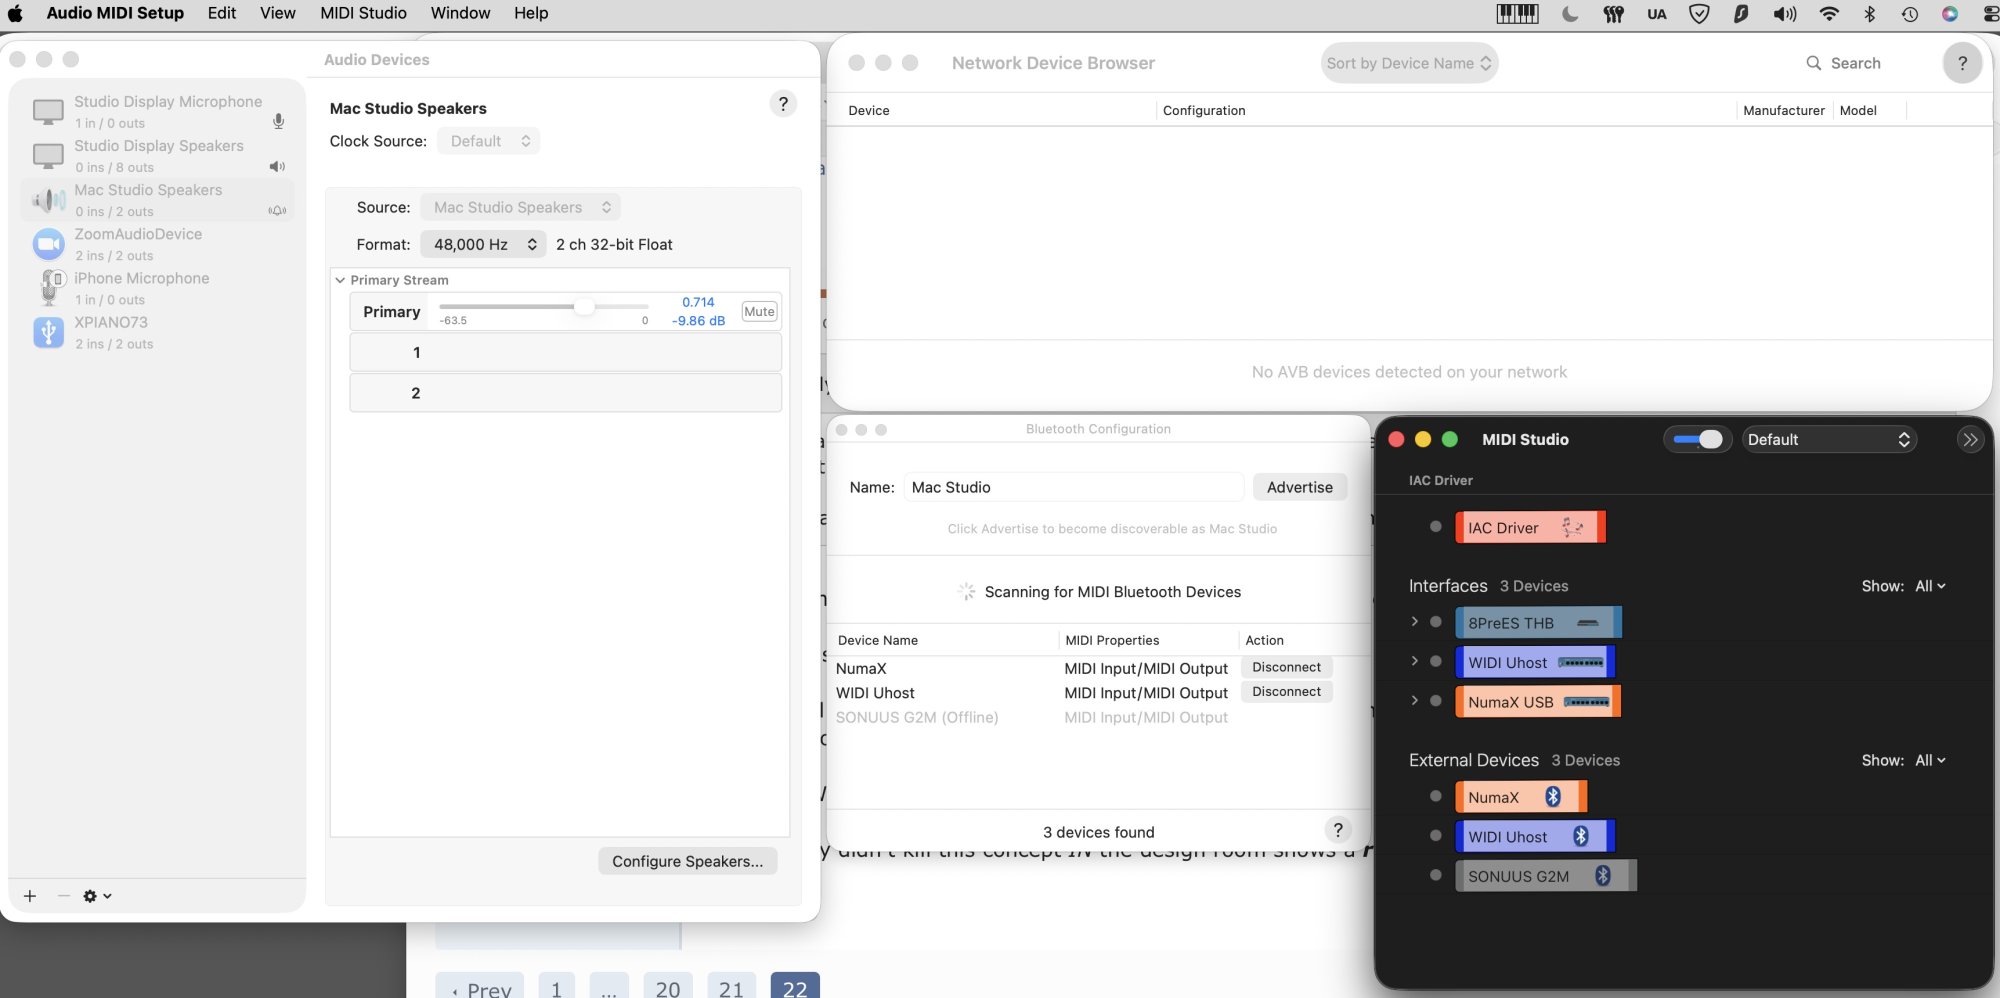The height and width of the screenshot is (998, 2000).
Task: Select SONUUS G2M (Offline) row in Bluetooth list
Action: pos(1098,717)
